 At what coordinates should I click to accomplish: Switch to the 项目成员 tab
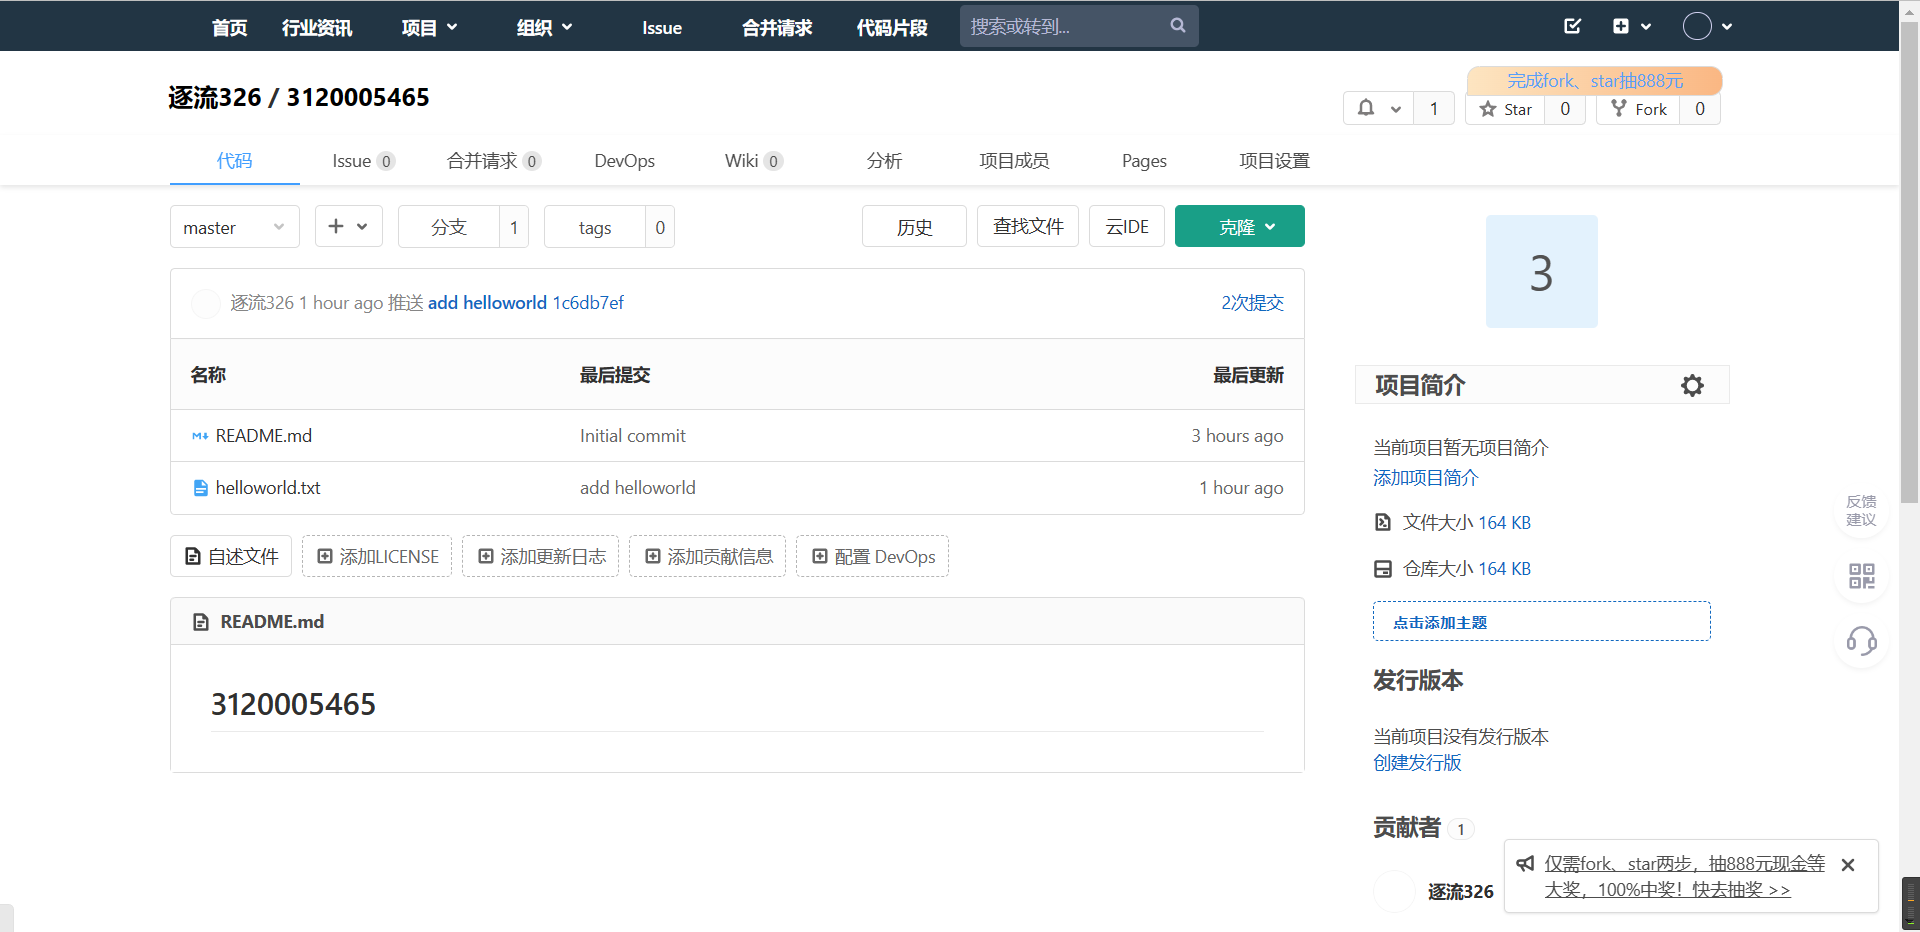tap(1014, 161)
